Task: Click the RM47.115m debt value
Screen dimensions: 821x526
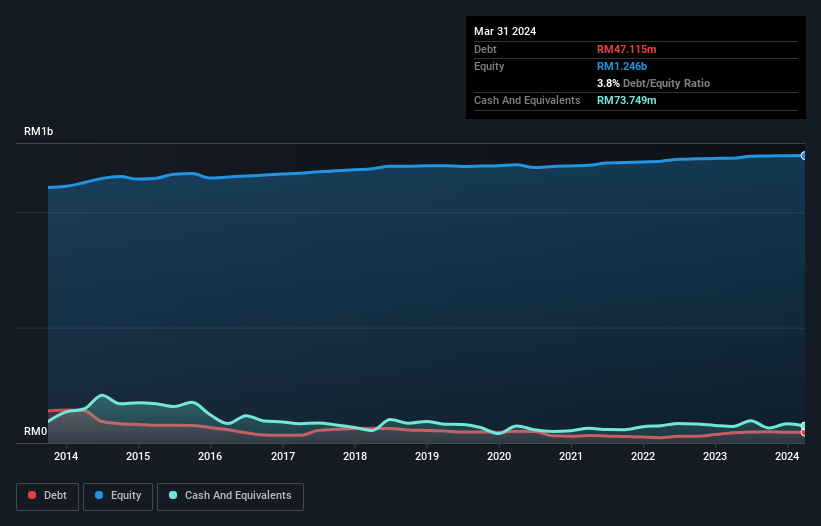Action: [627, 49]
